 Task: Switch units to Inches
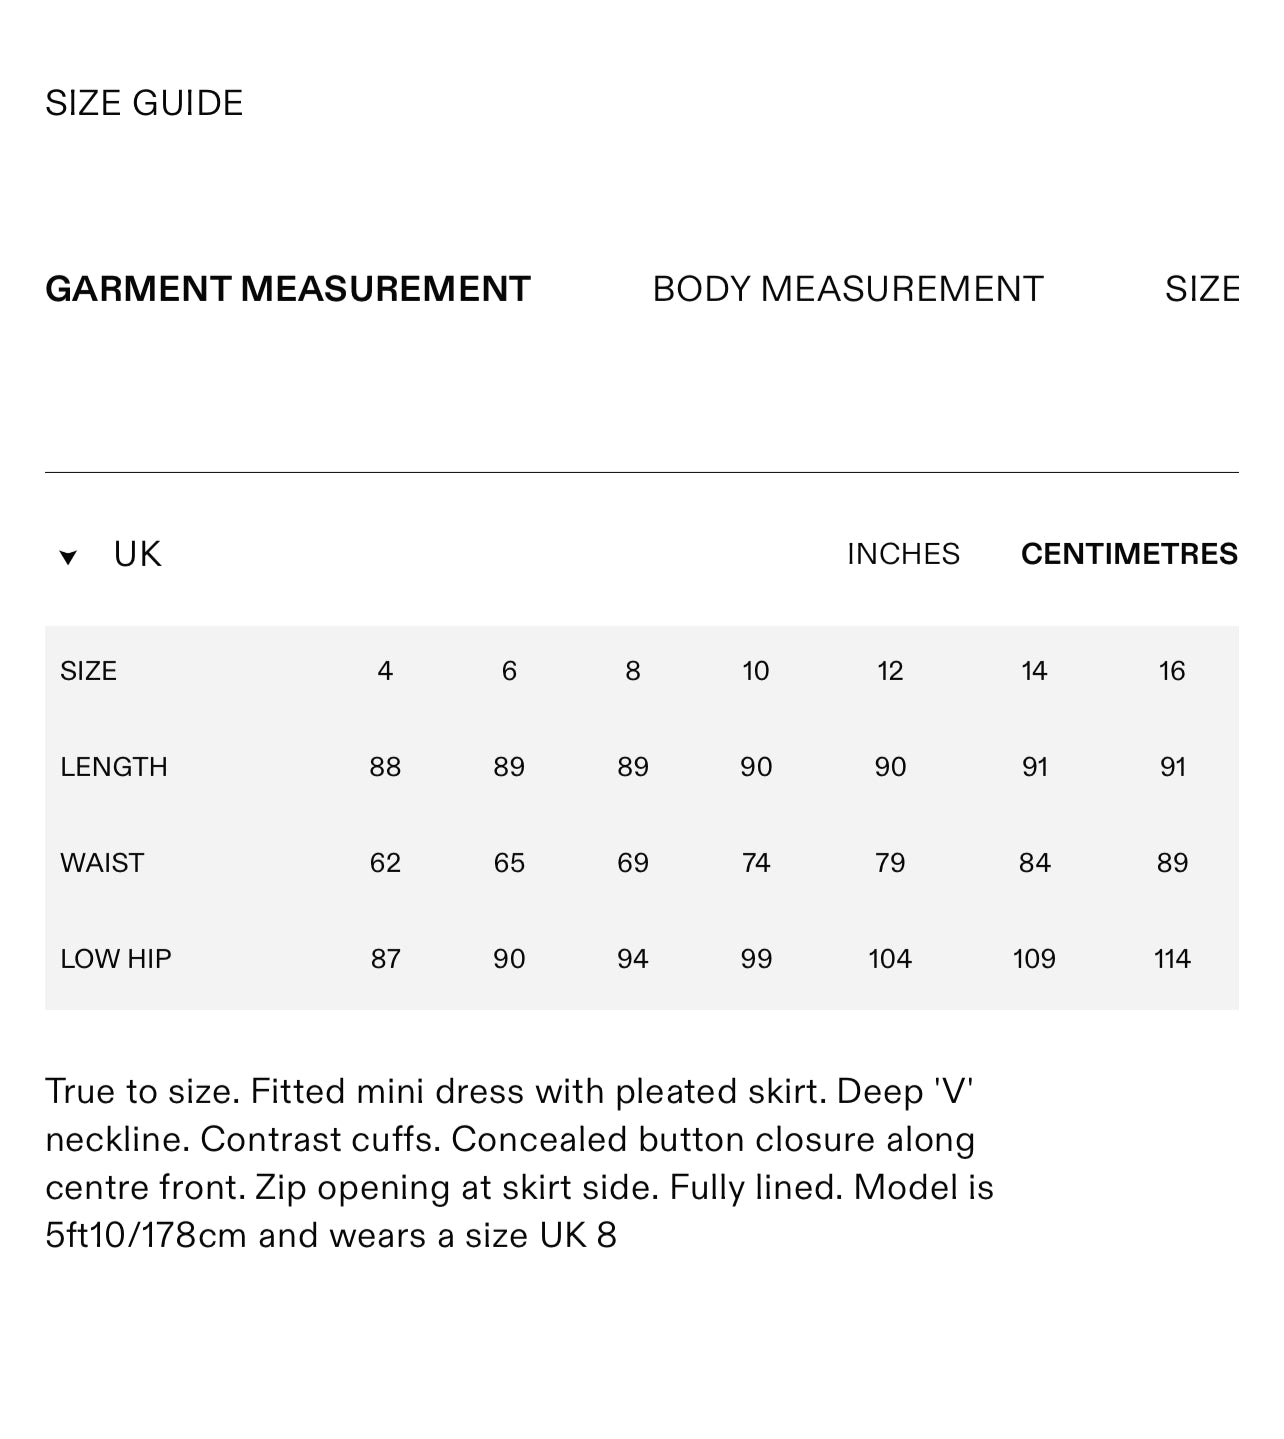click(902, 555)
